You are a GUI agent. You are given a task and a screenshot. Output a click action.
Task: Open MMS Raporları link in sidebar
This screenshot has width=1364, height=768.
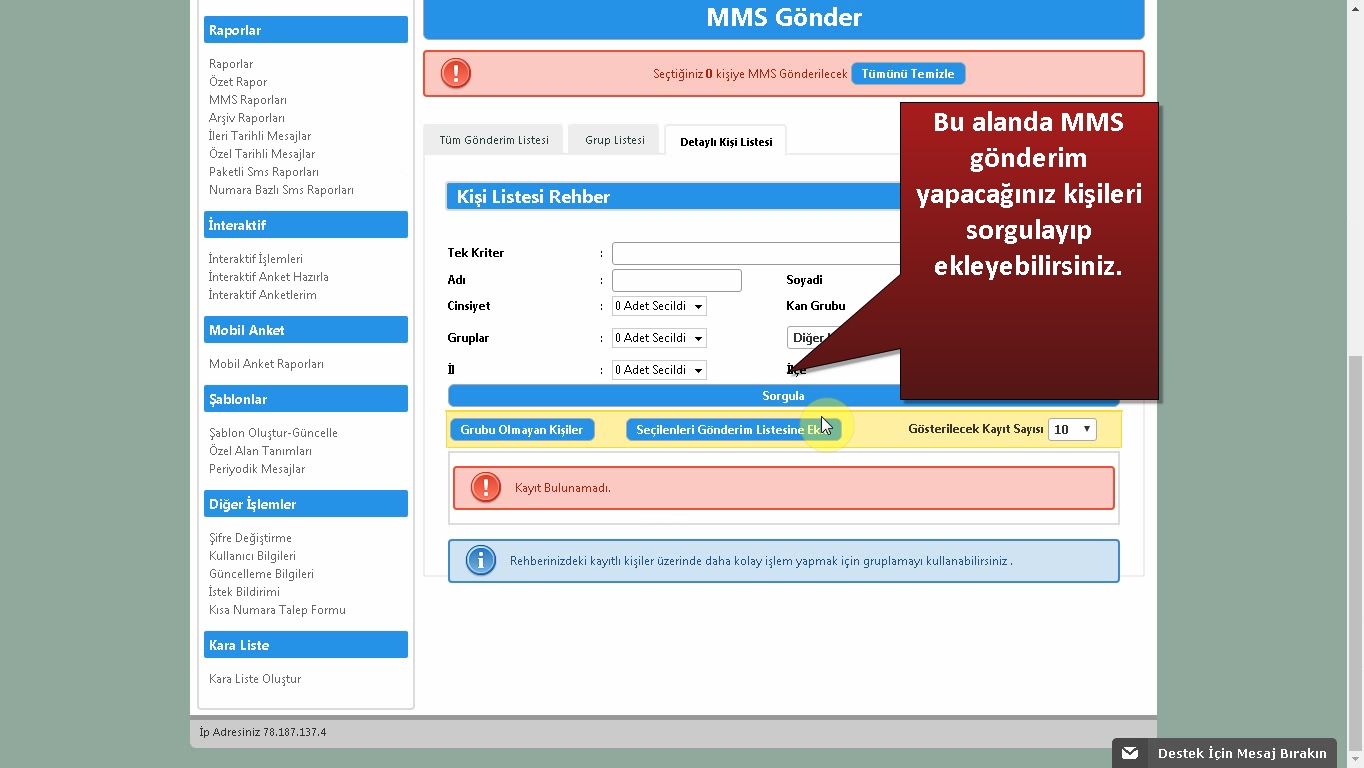tap(248, 100)
